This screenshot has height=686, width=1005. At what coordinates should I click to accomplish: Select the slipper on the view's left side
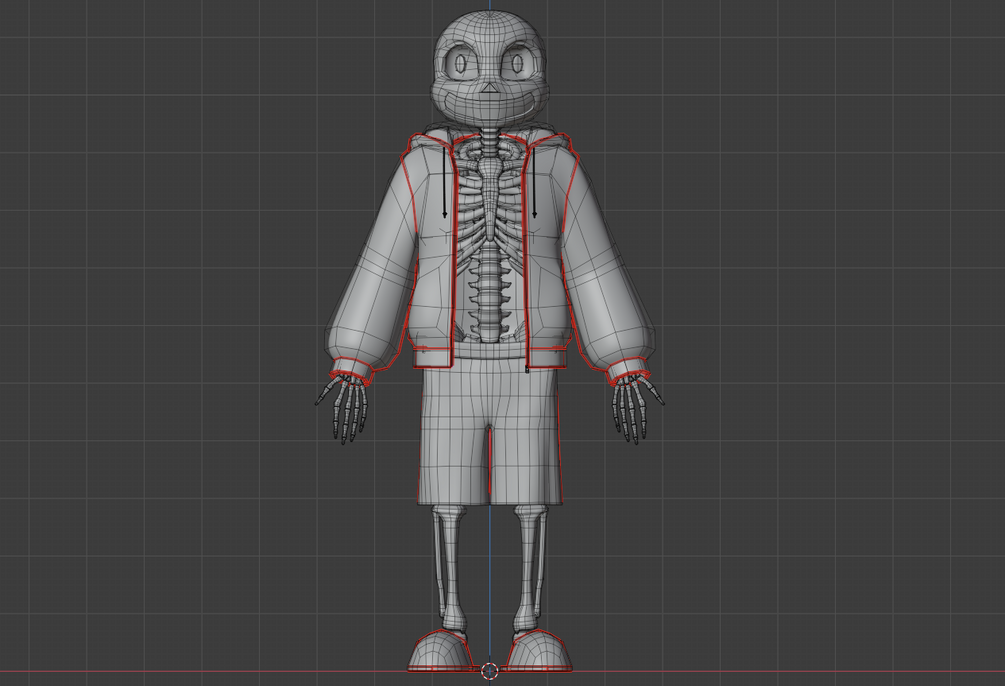[441, 651]
